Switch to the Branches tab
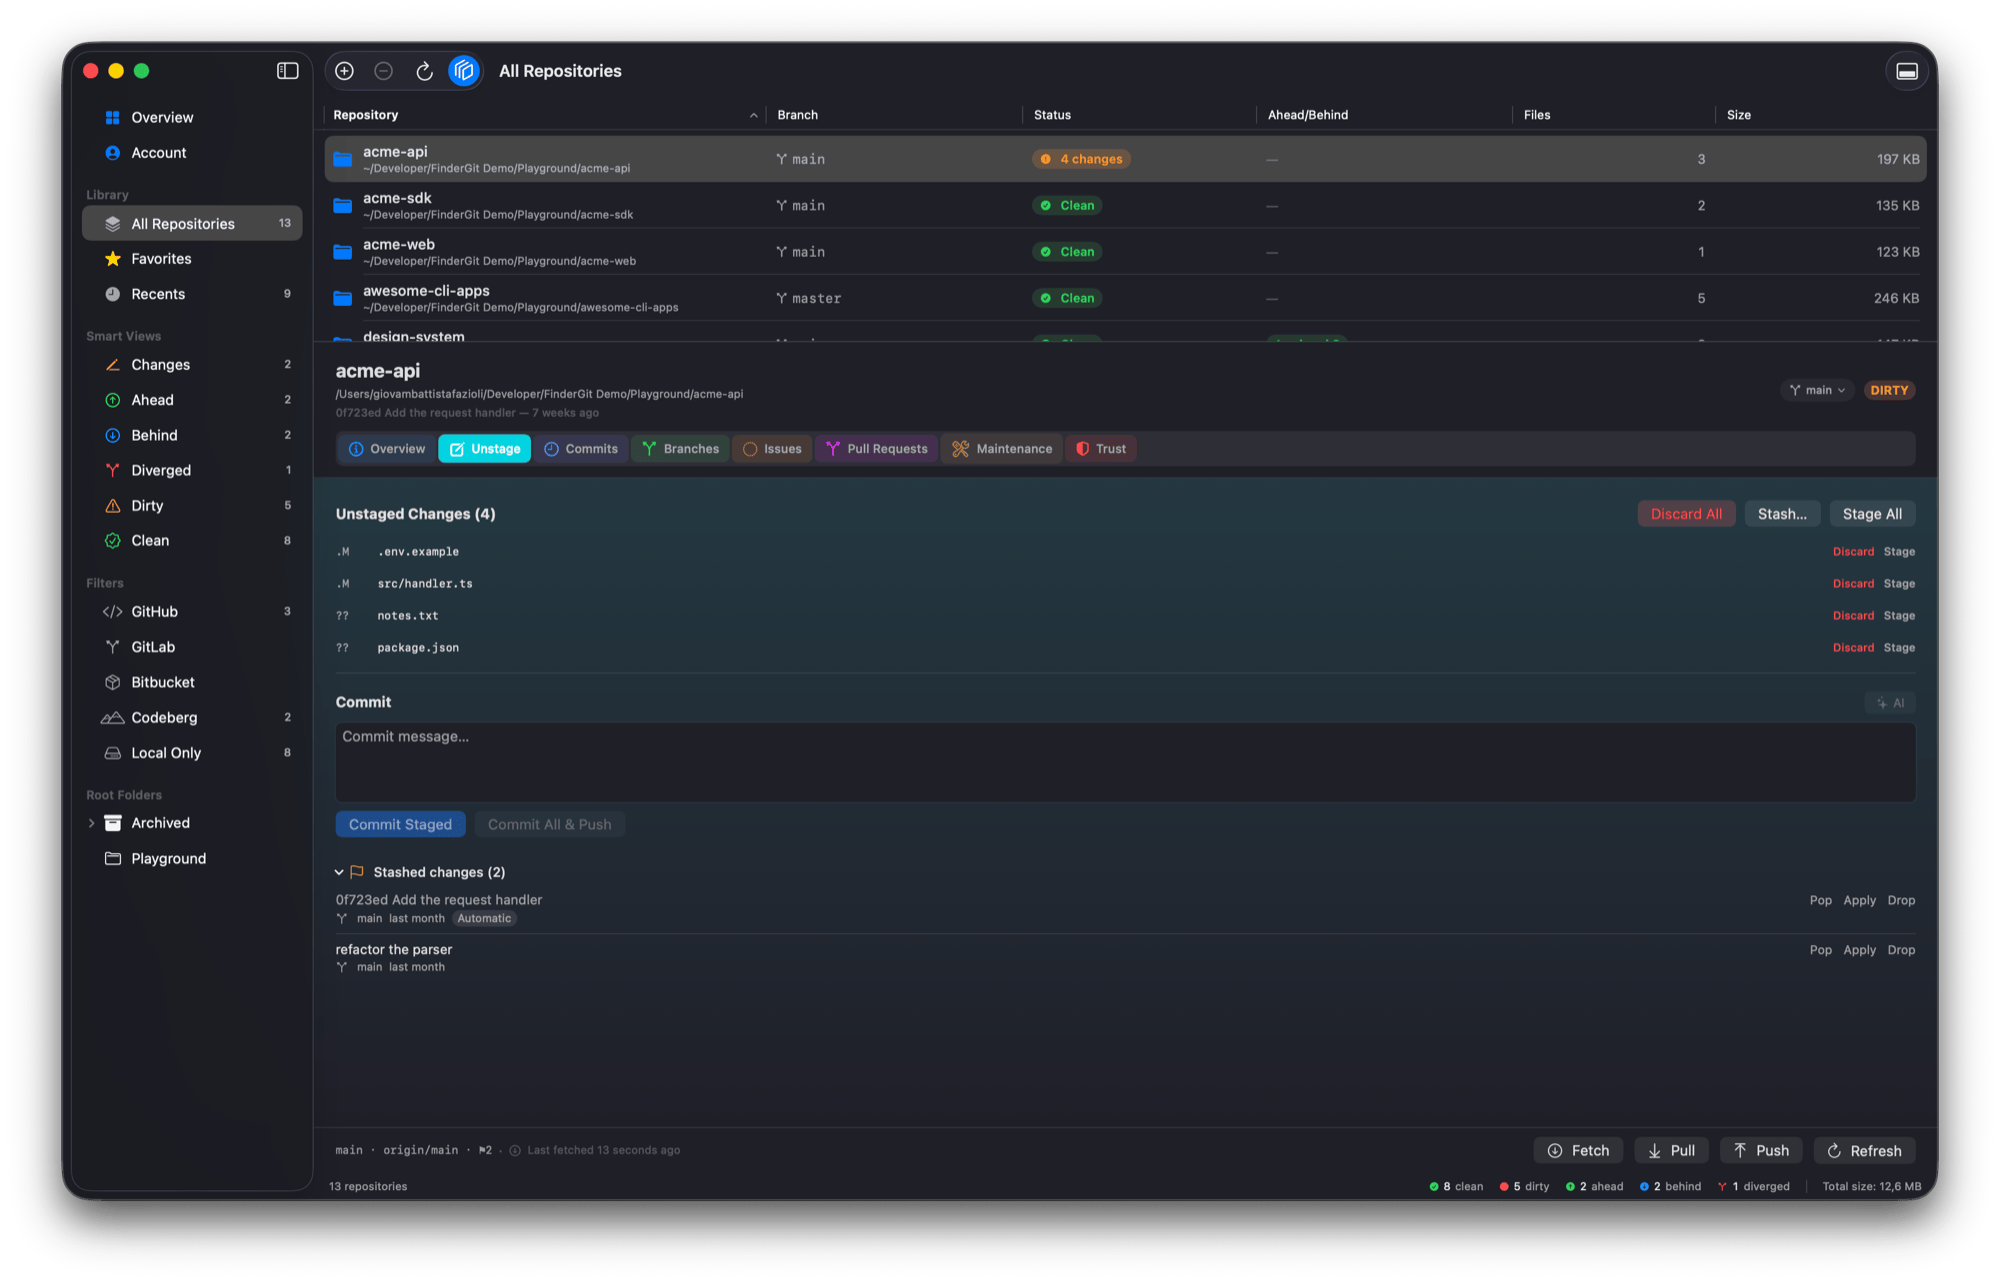Screen dimensions: 2000x1282 (x=680, y=449)
